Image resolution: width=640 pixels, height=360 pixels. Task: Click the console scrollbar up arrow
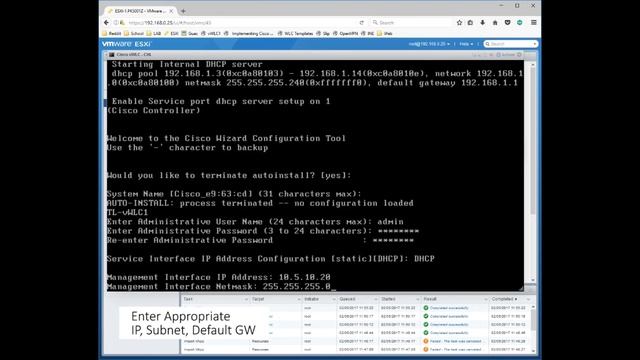(533, 65)
